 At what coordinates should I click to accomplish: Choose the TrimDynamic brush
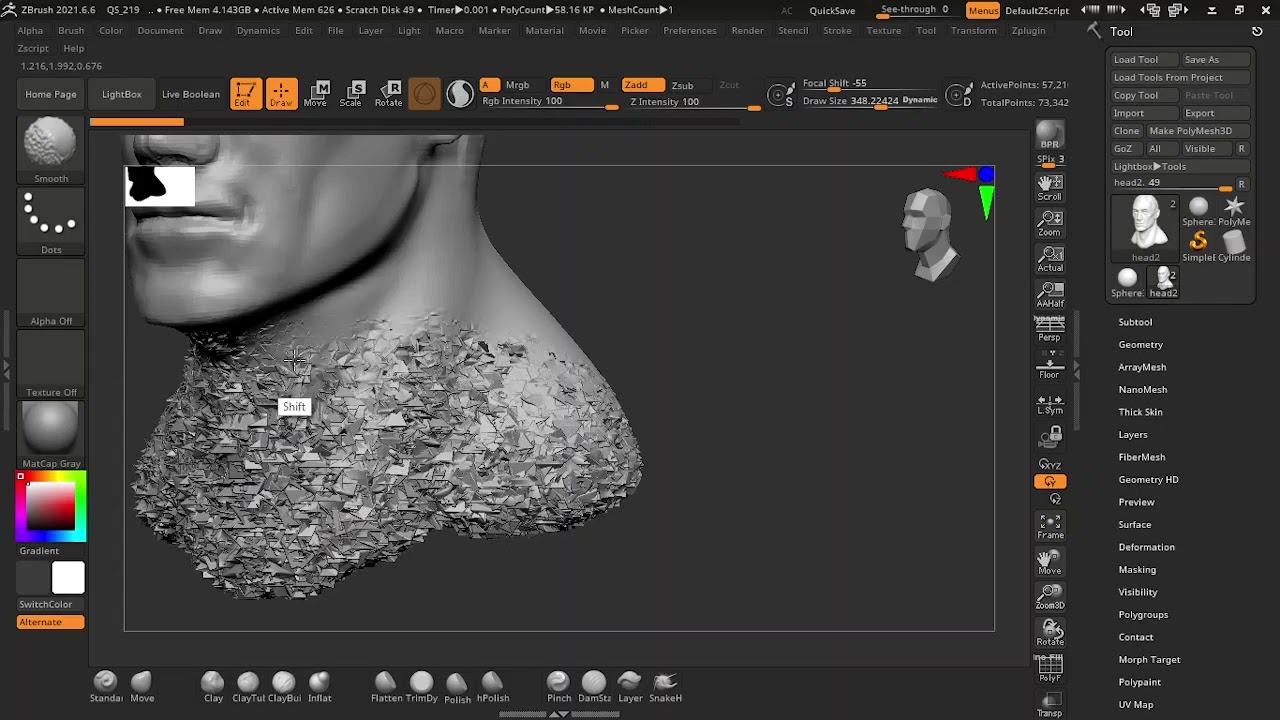421,687
